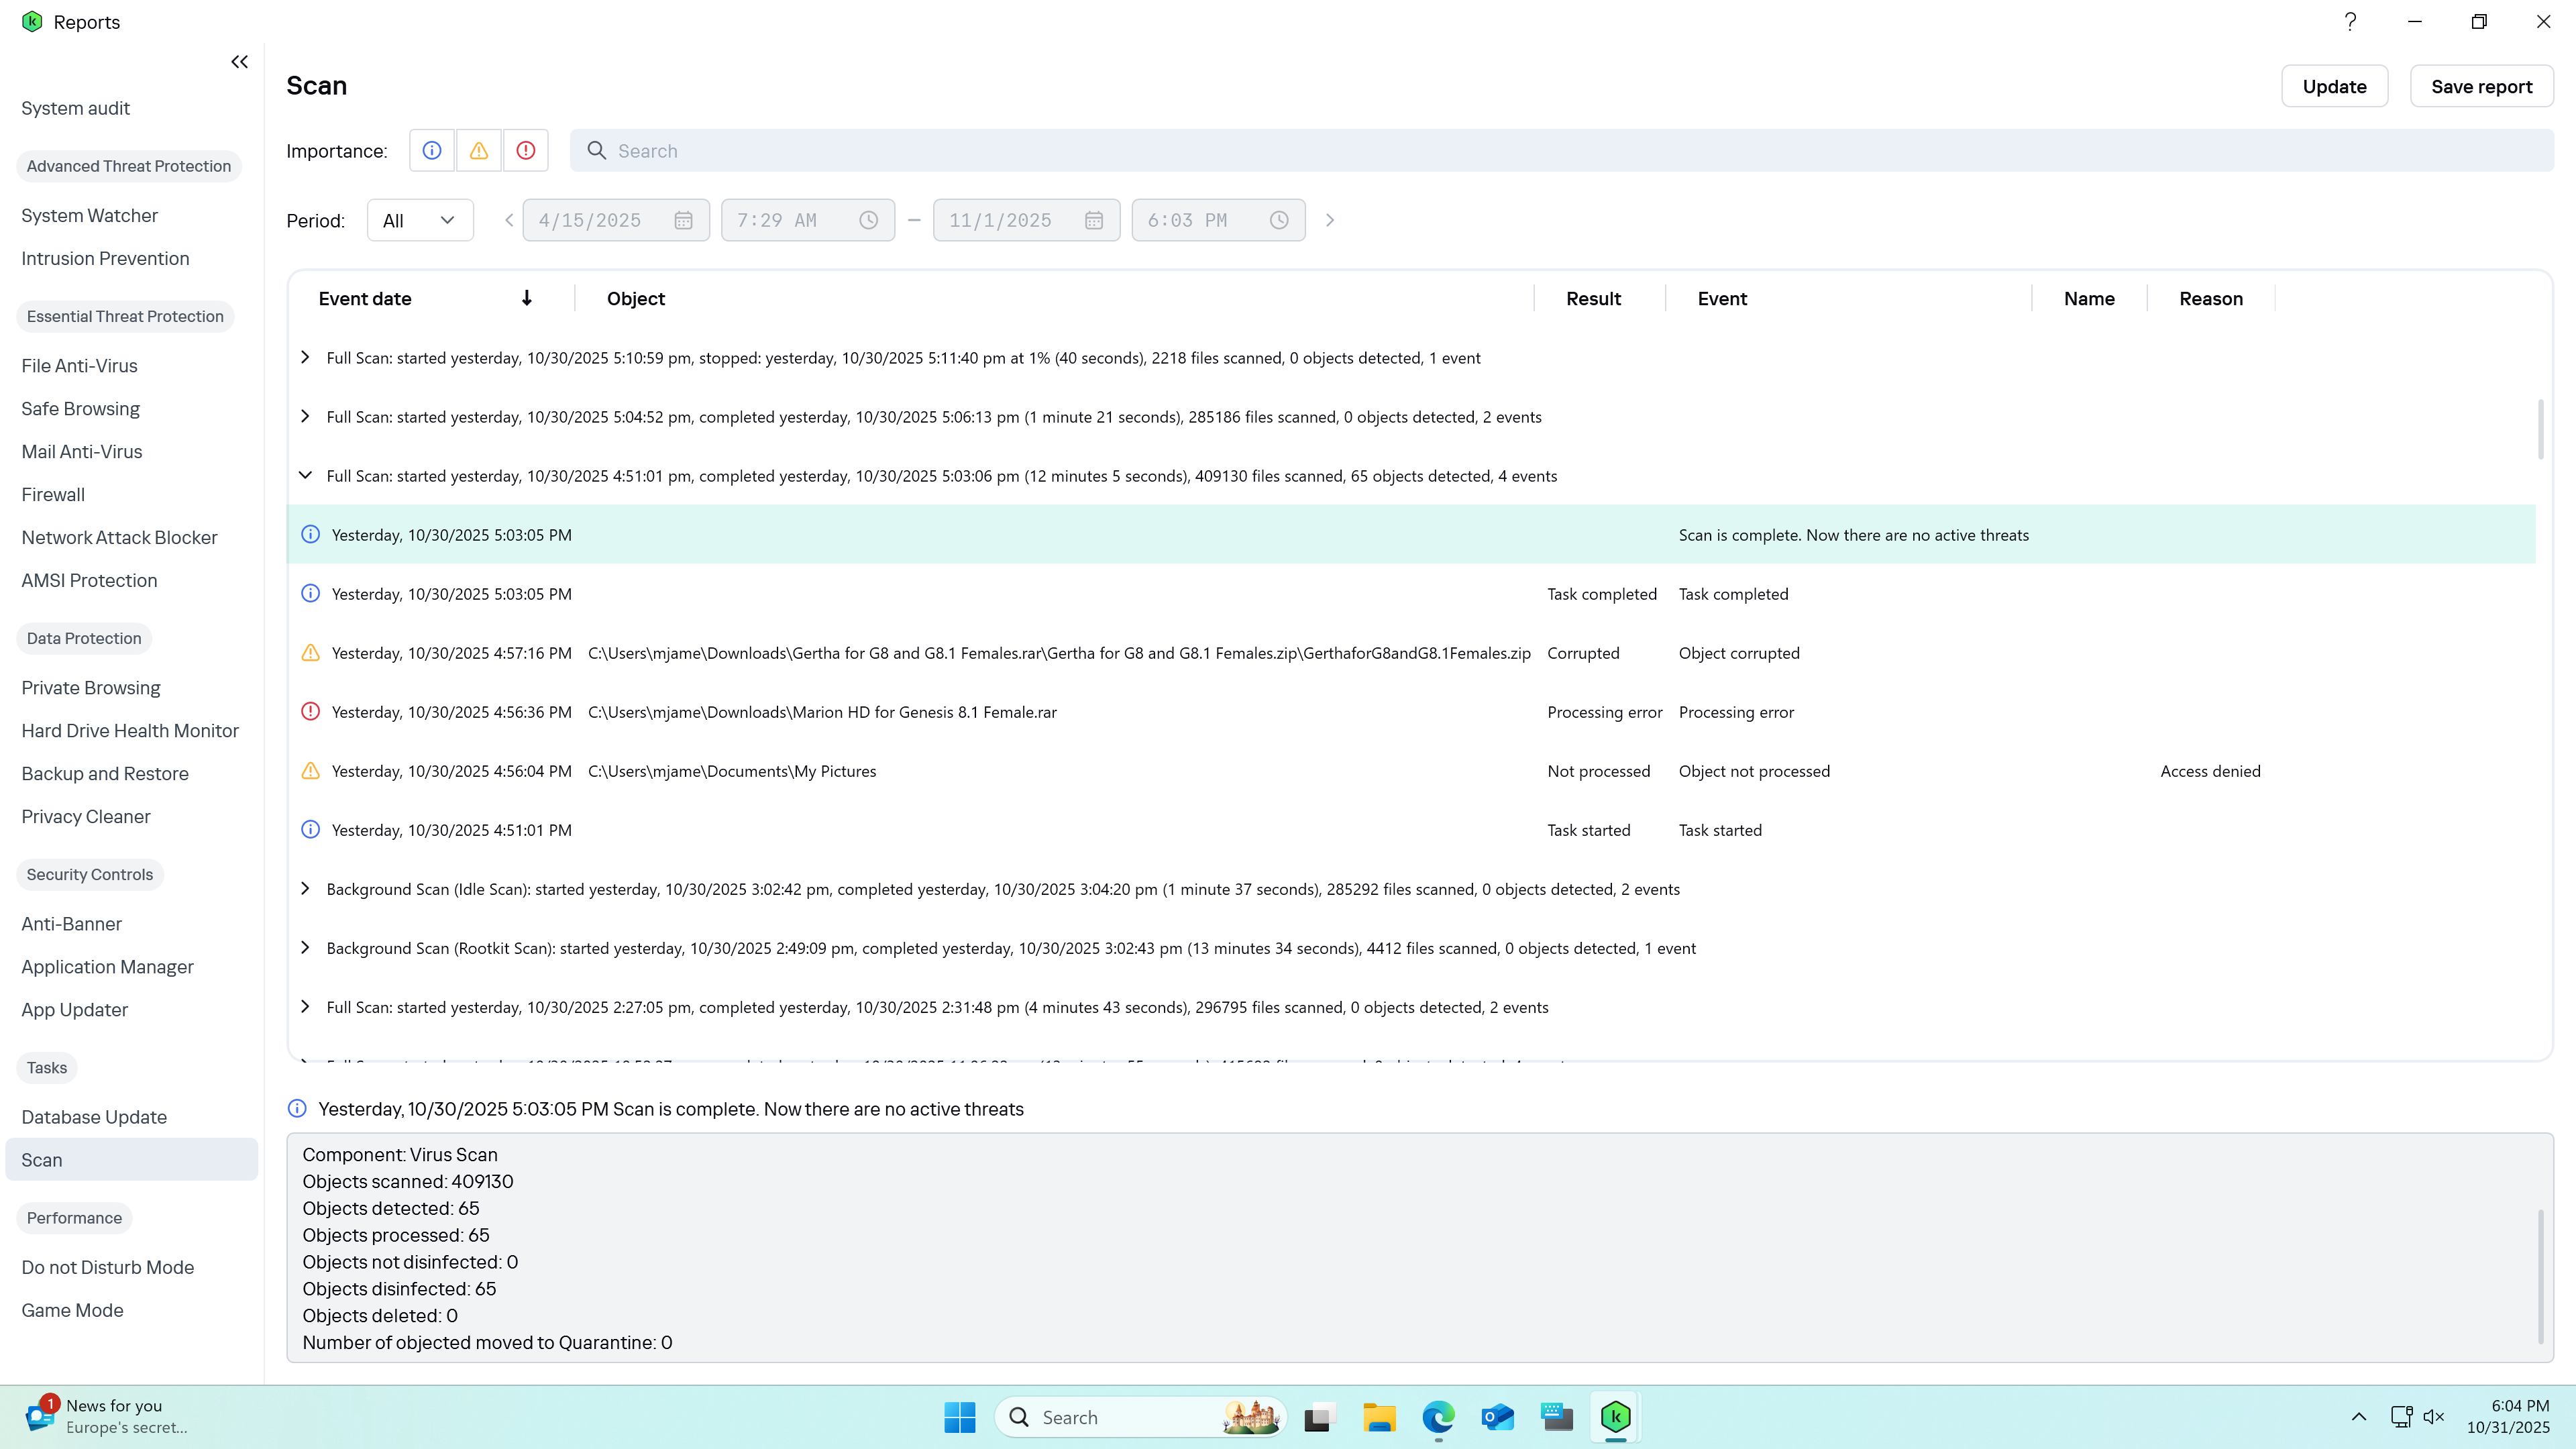This screenshot has width=2576, height=1449.
Task: Toggle the warning importance filter icon
Action: (479, 150)
